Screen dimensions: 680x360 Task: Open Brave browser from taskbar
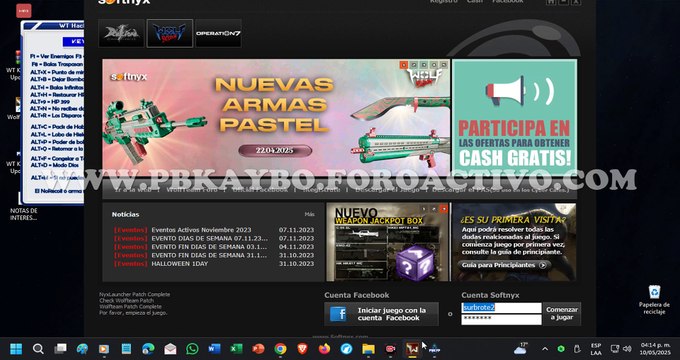coord(302,349)
